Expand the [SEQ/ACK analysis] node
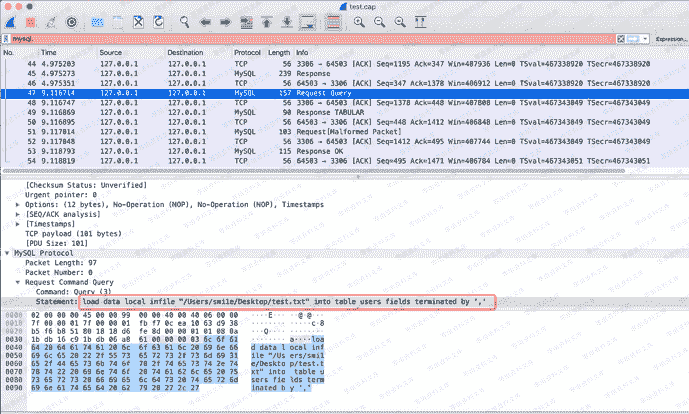Screen dimensions: 689x414 click(x=18, y=213)
